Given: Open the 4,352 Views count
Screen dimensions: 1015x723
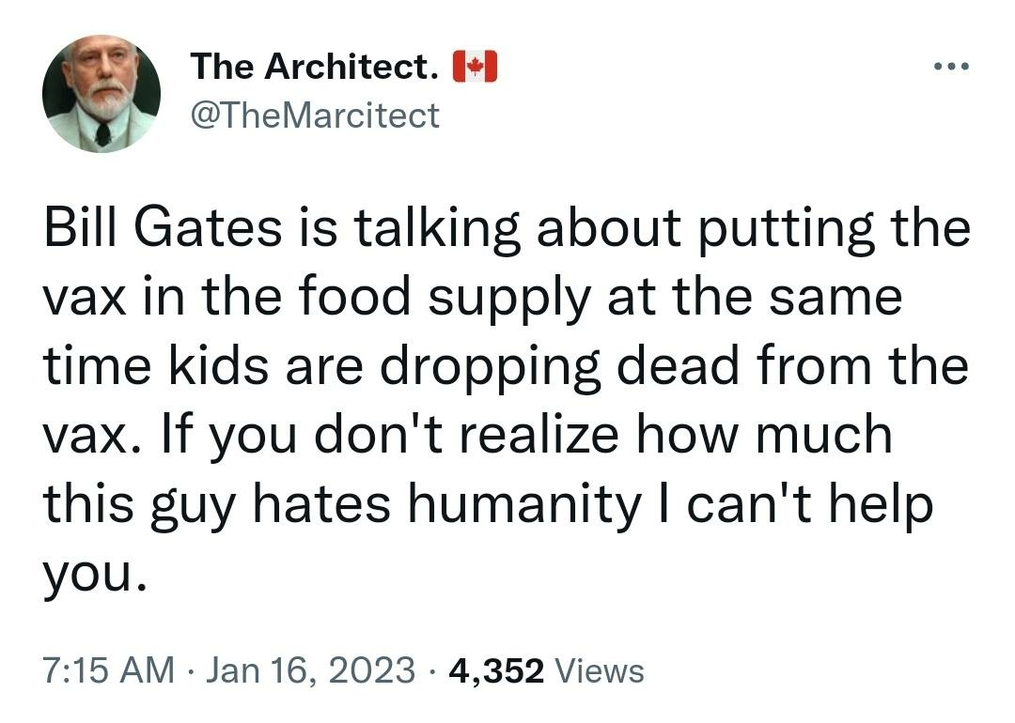Looking at the screenshot, I should [x=546, y=670].
